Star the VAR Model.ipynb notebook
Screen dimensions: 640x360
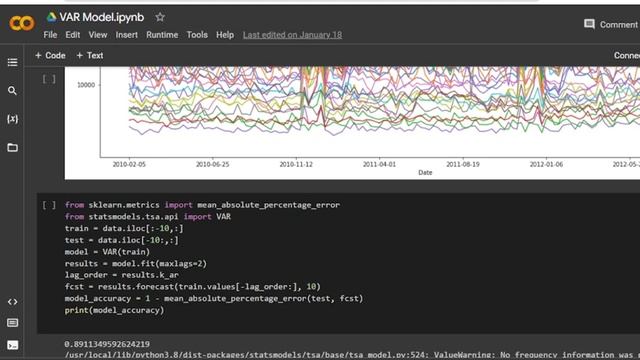[160, 17]
